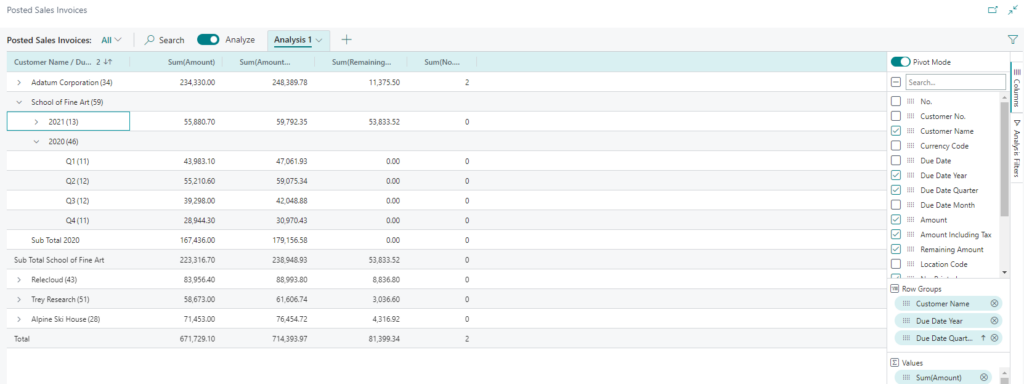Collapse the School of Fine Art group
The height and width of the screenshot is (384, 1024).
pyautogui.click(x=19, y=103)
